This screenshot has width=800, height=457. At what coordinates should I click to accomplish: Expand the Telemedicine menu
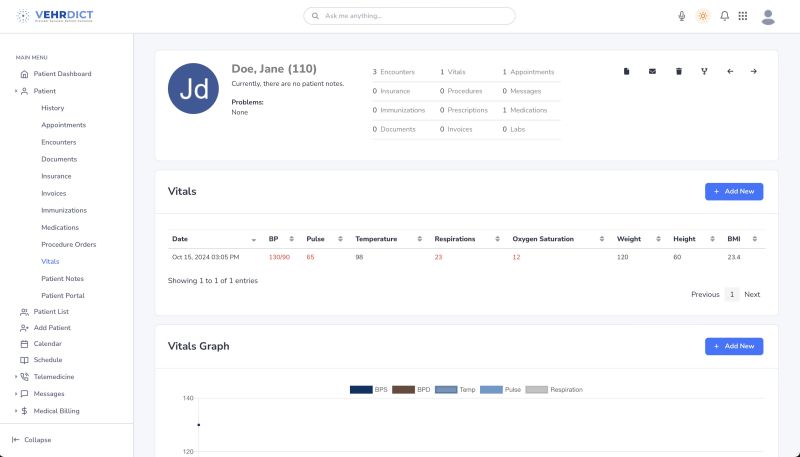16,377
